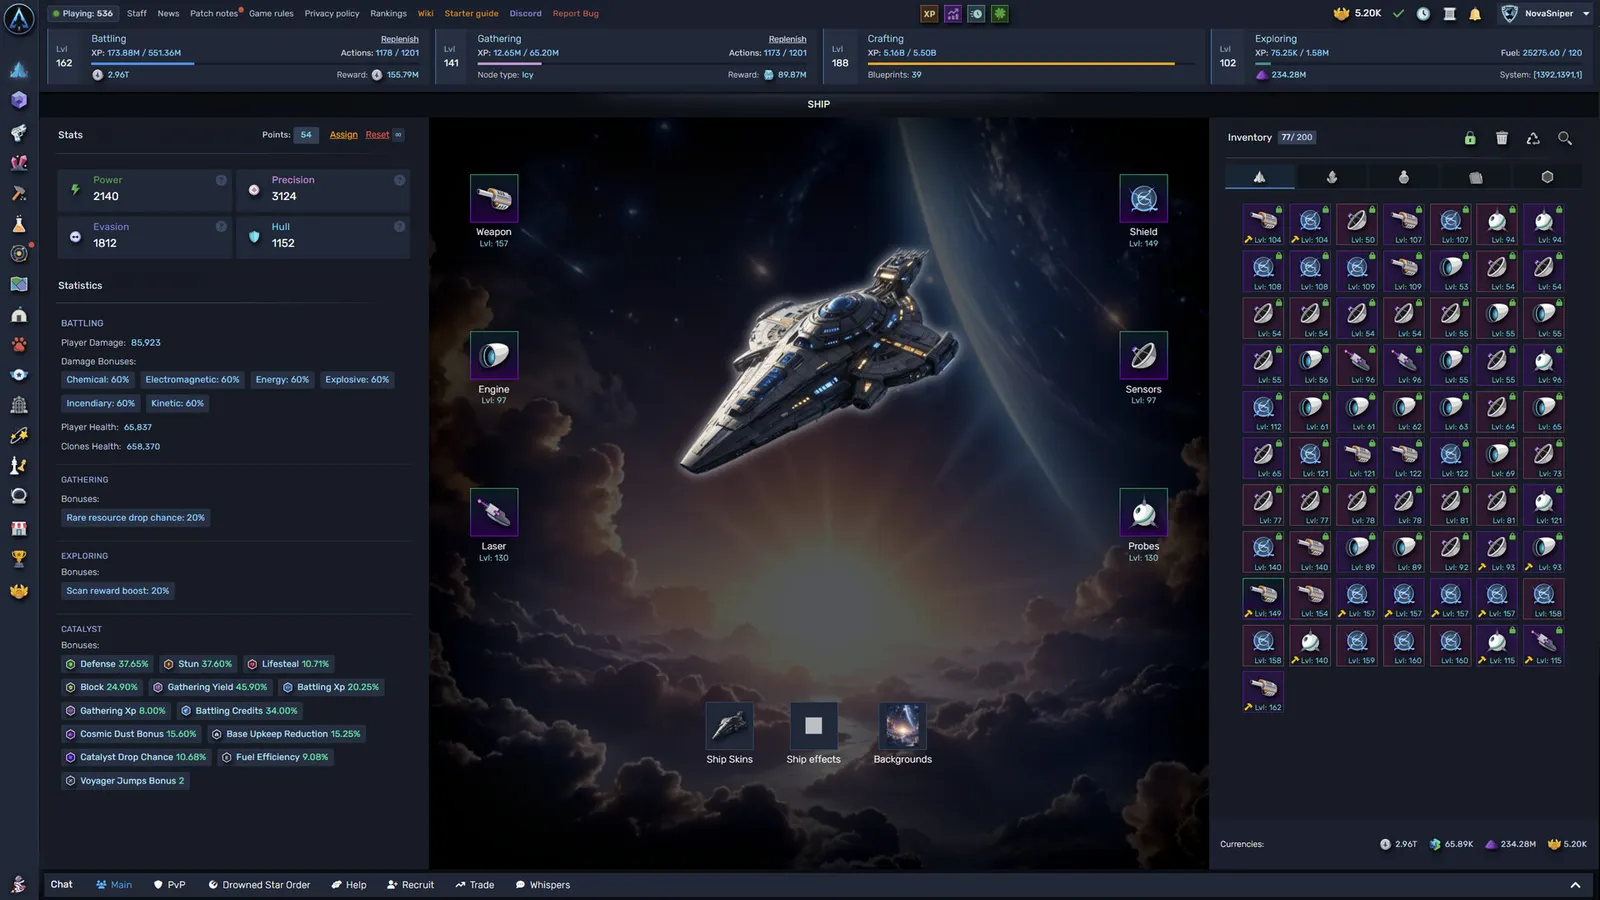Switch to crystal resources inventory tab
This screenshot has height=900, width=1600.
[1332, 177]
